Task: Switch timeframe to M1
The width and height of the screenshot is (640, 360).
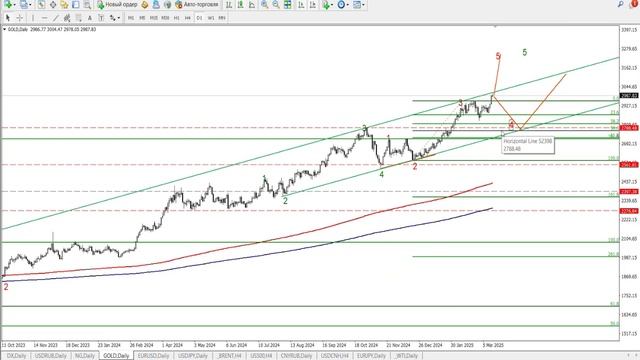Action: (131, 18)
